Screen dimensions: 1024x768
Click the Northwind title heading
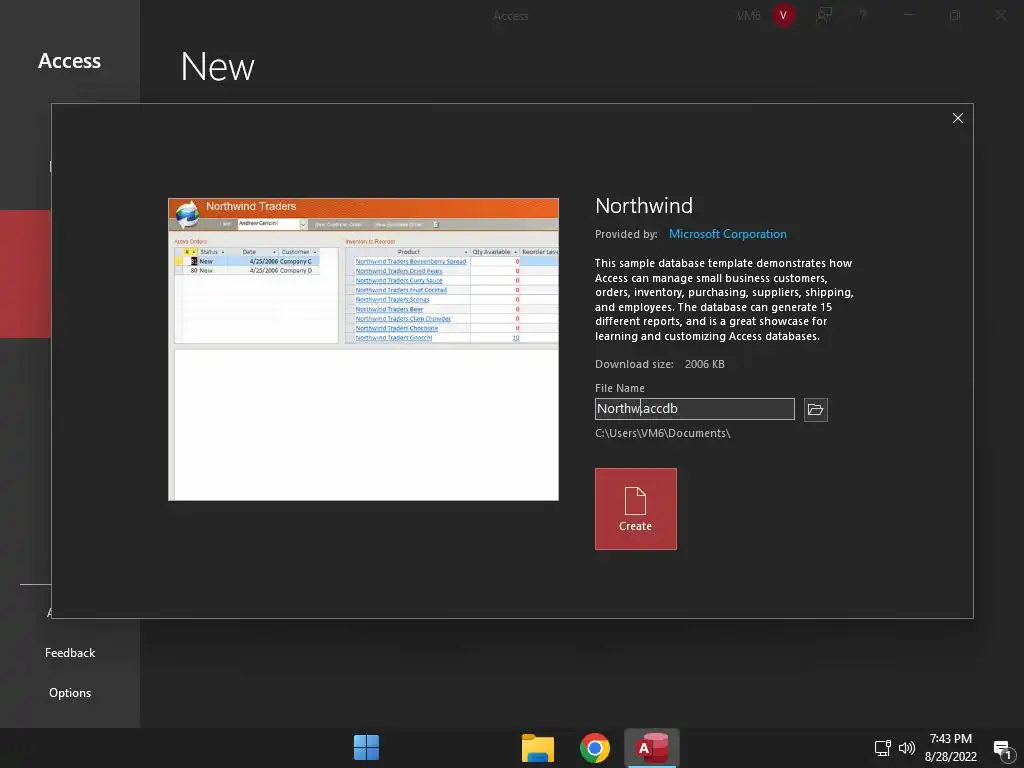[644, 206]
